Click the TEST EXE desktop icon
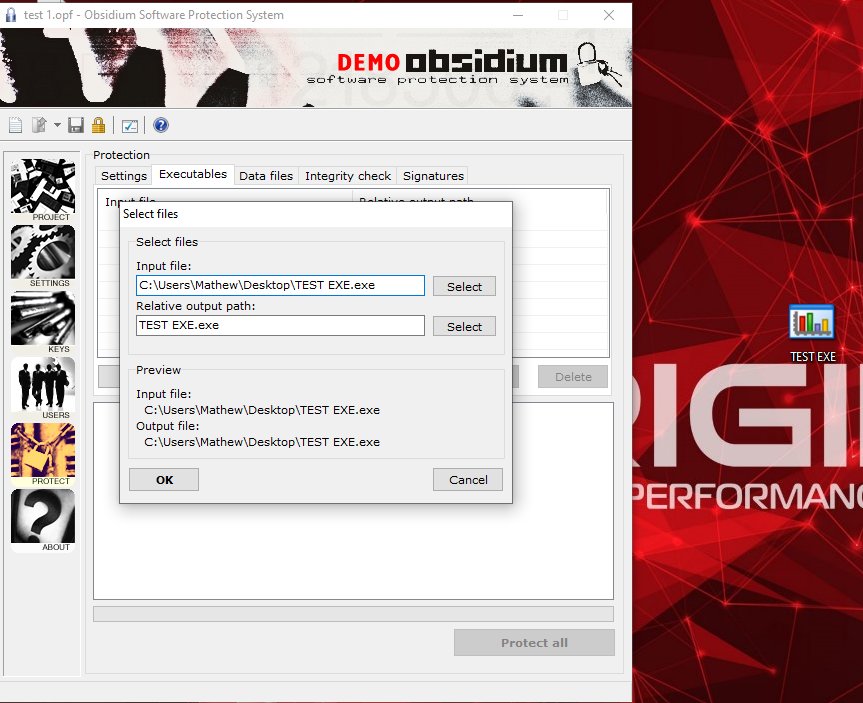 [x=812, y=334]
